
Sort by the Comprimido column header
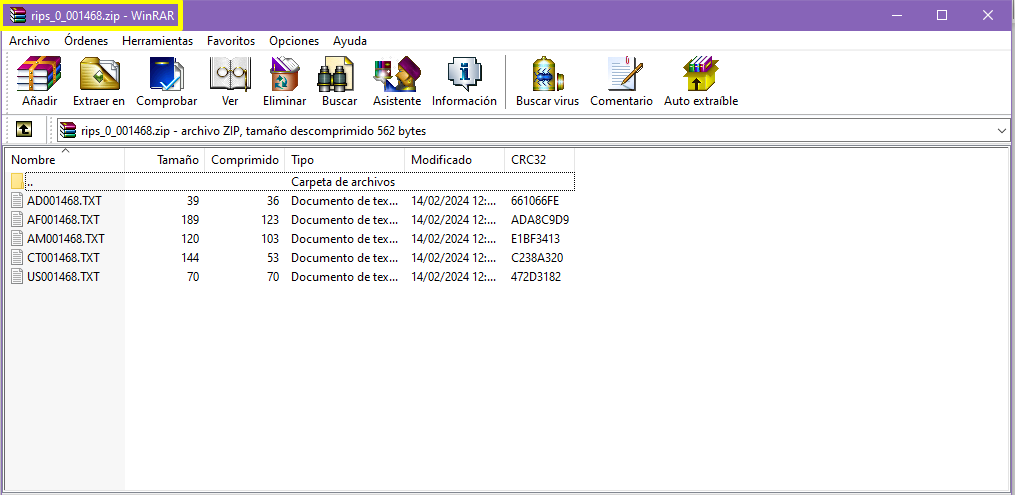(245, 160)
